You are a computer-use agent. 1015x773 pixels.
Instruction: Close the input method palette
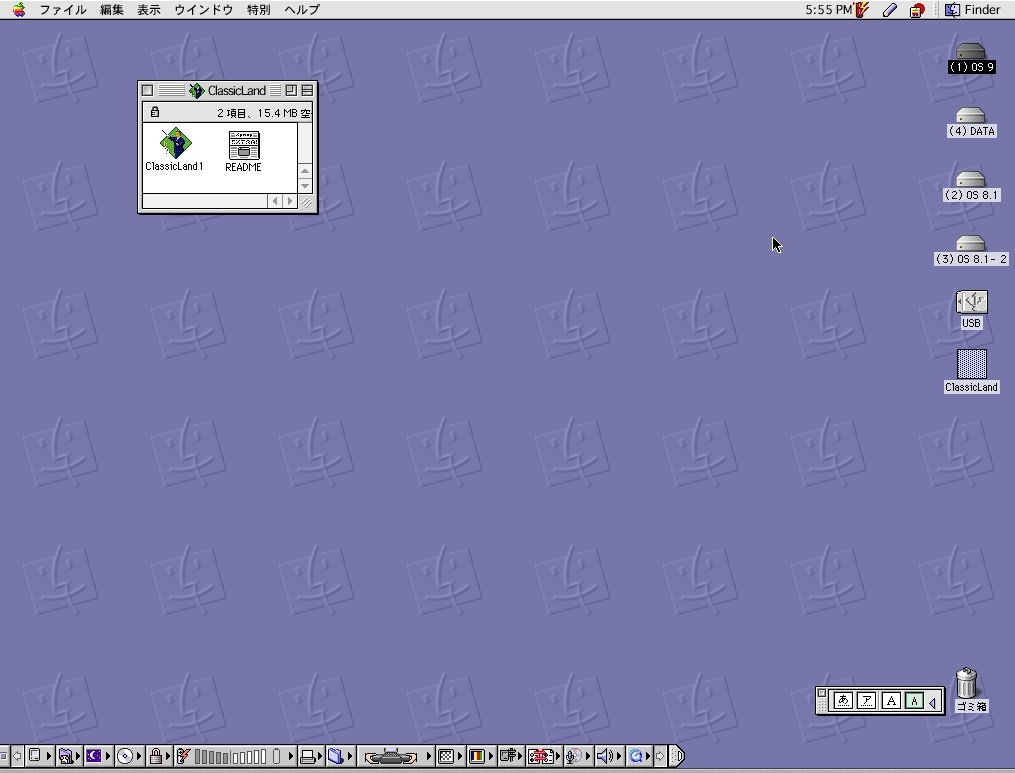pyautogui.click(x=822, y=693)
